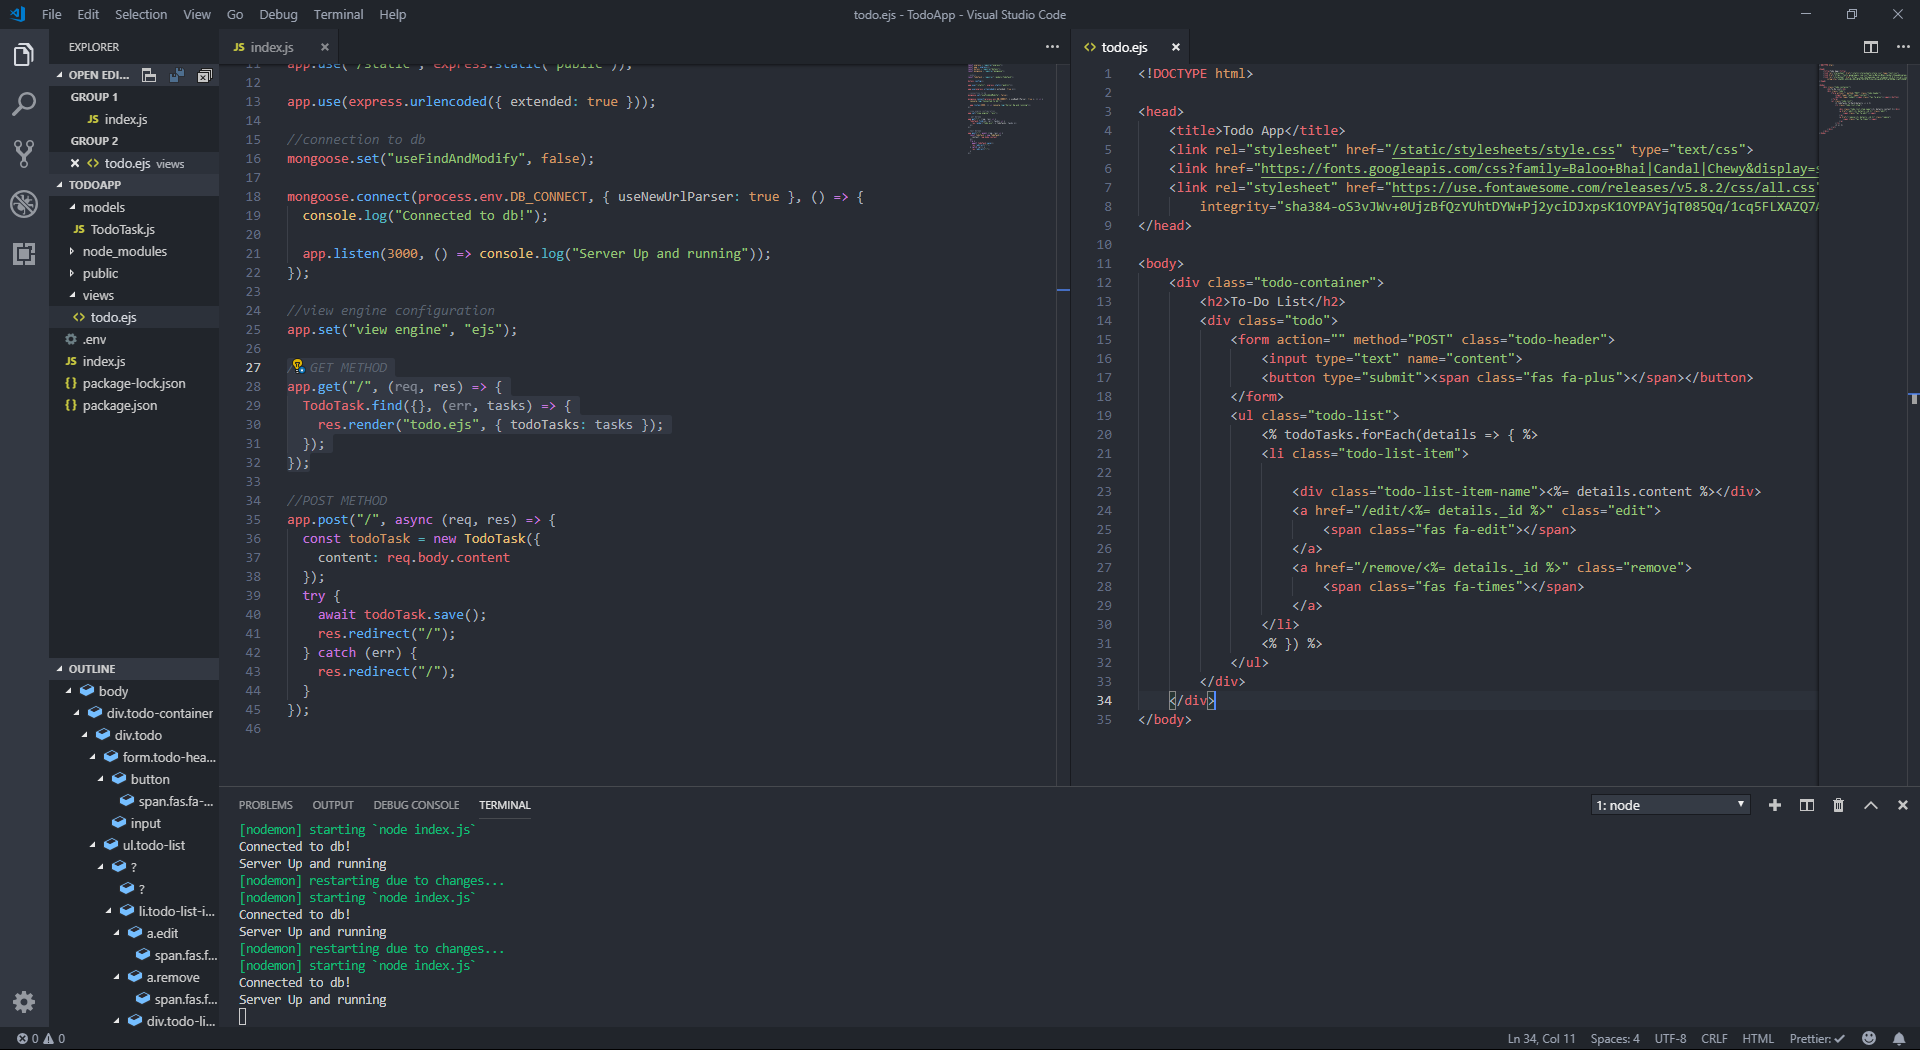1920x1050 pixels.
Task: Open the Terminal menu
Action: click(337, 14)
